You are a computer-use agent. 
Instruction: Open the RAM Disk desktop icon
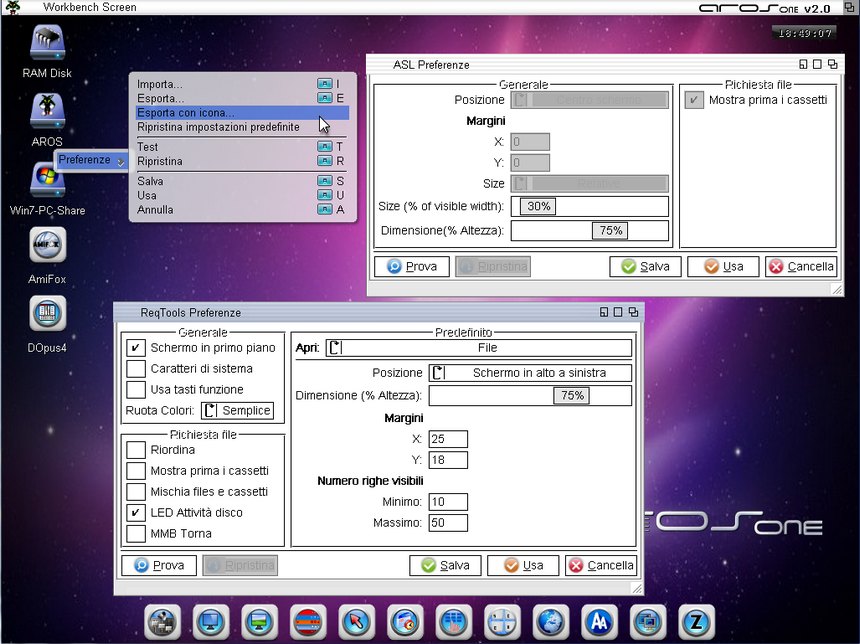(x=47, y=45)
